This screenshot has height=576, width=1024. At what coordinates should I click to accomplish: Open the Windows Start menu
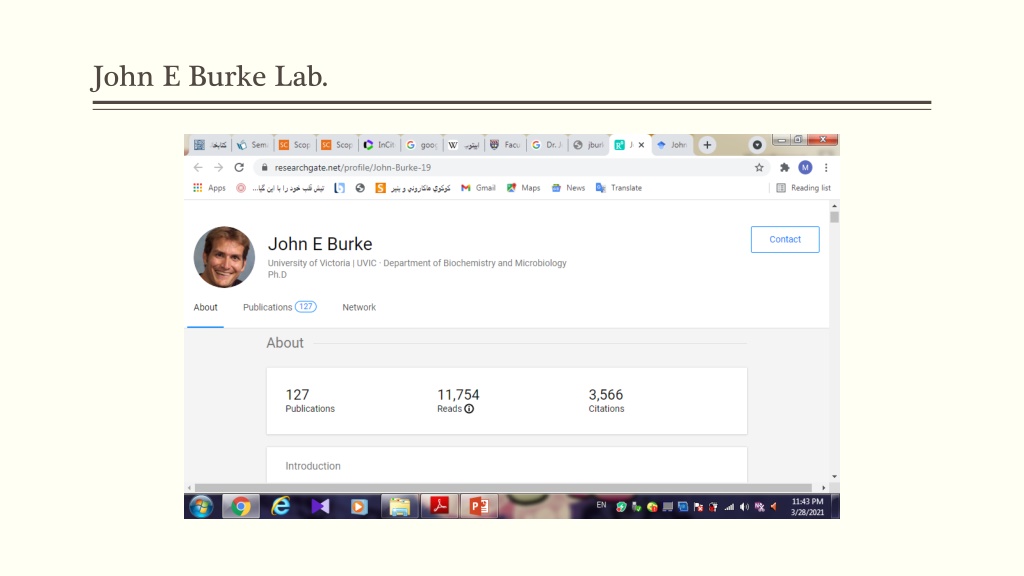click(201, 507)
